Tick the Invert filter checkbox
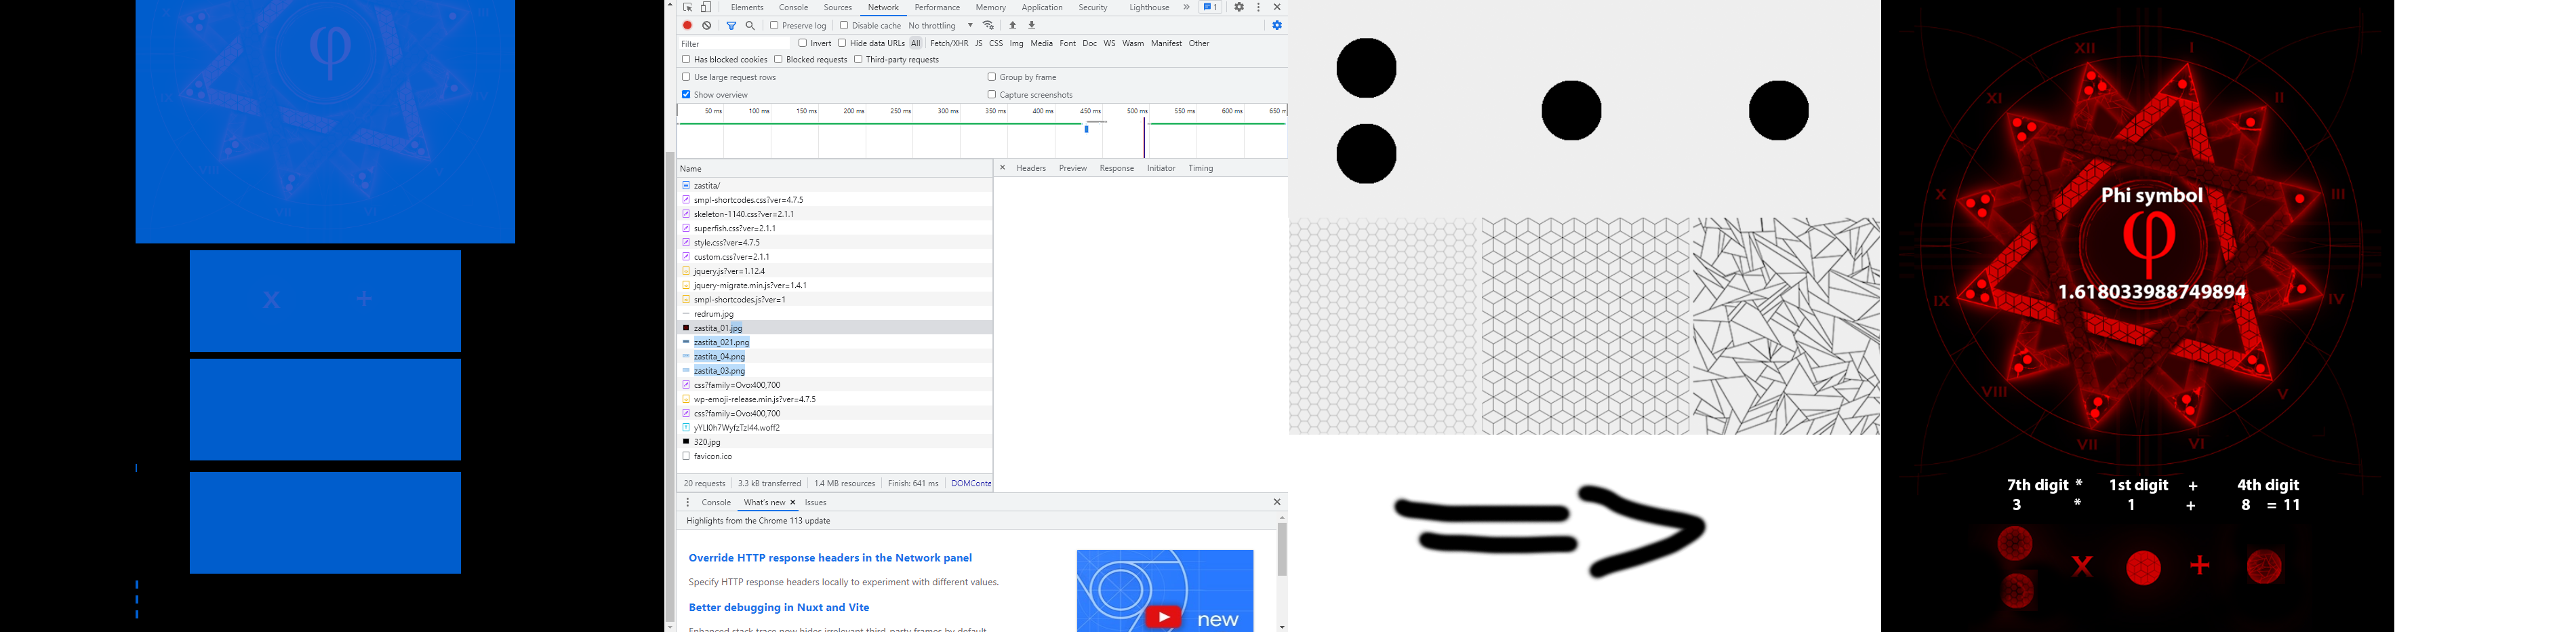Screen dimensions: 2576x632 803,43
